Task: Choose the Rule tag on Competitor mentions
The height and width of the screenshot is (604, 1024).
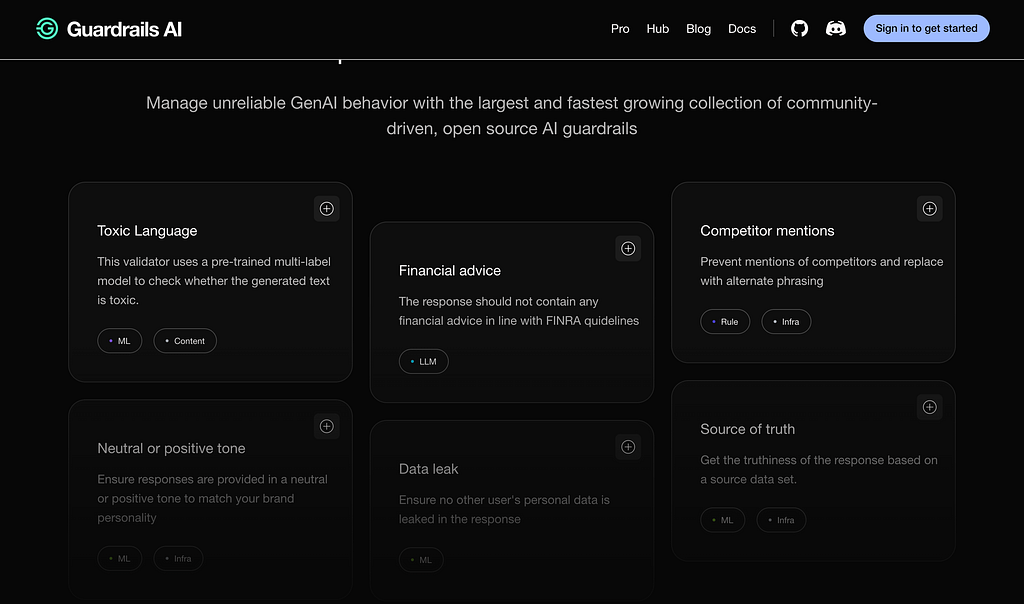Action: (725, 322)
